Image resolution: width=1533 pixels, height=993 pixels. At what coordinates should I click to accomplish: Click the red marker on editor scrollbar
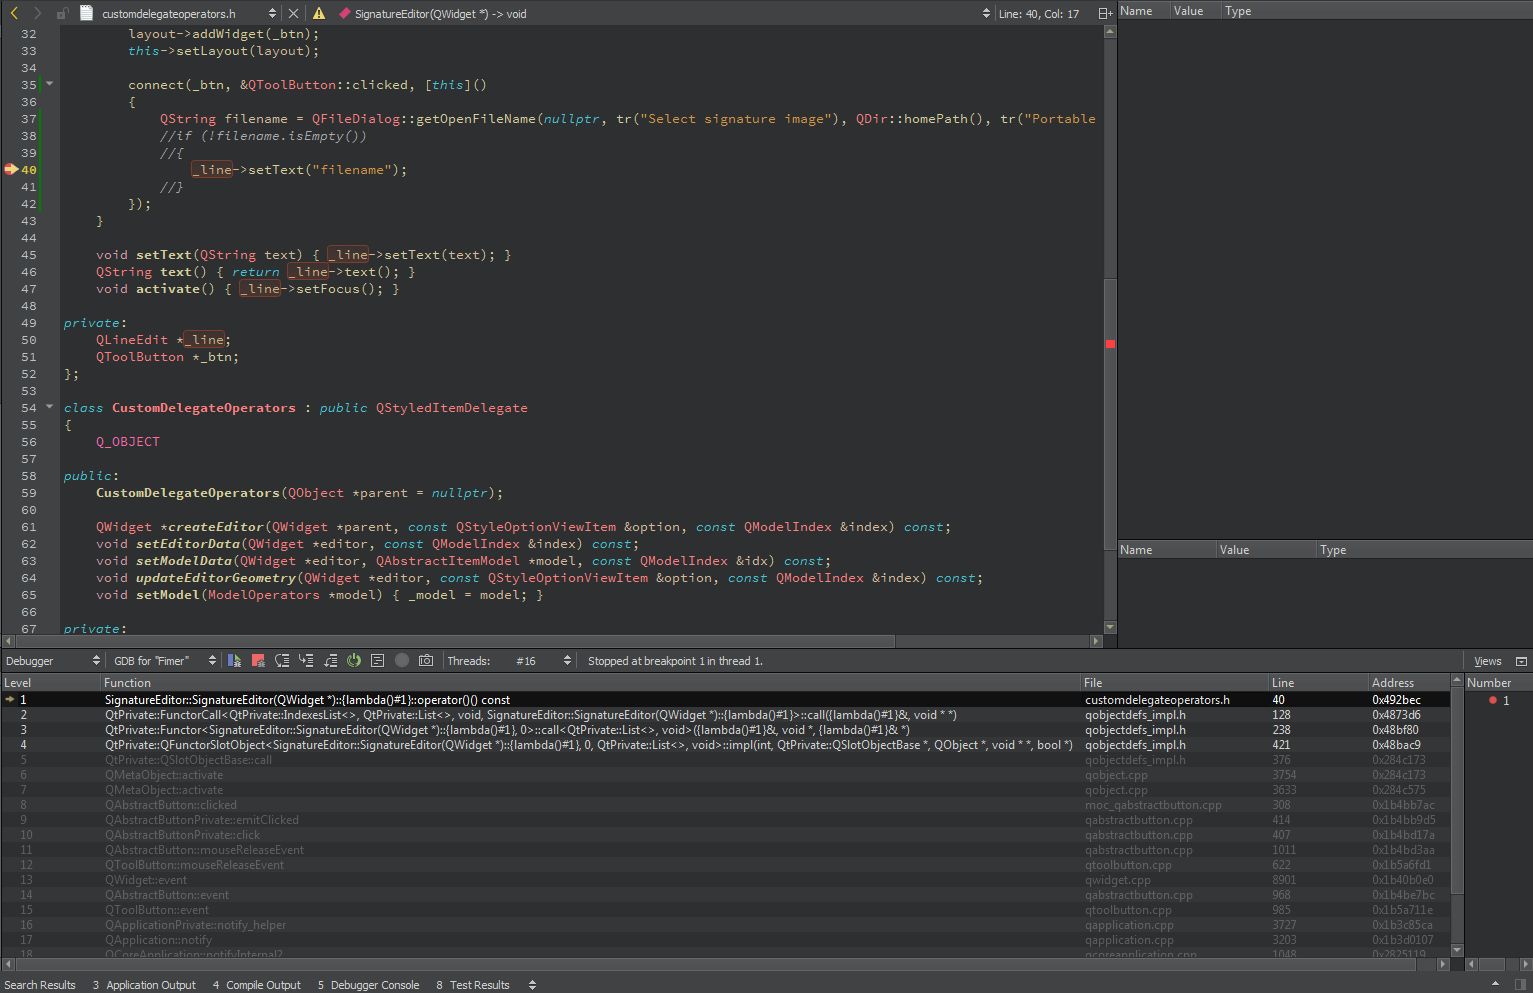pos(1110,344)
